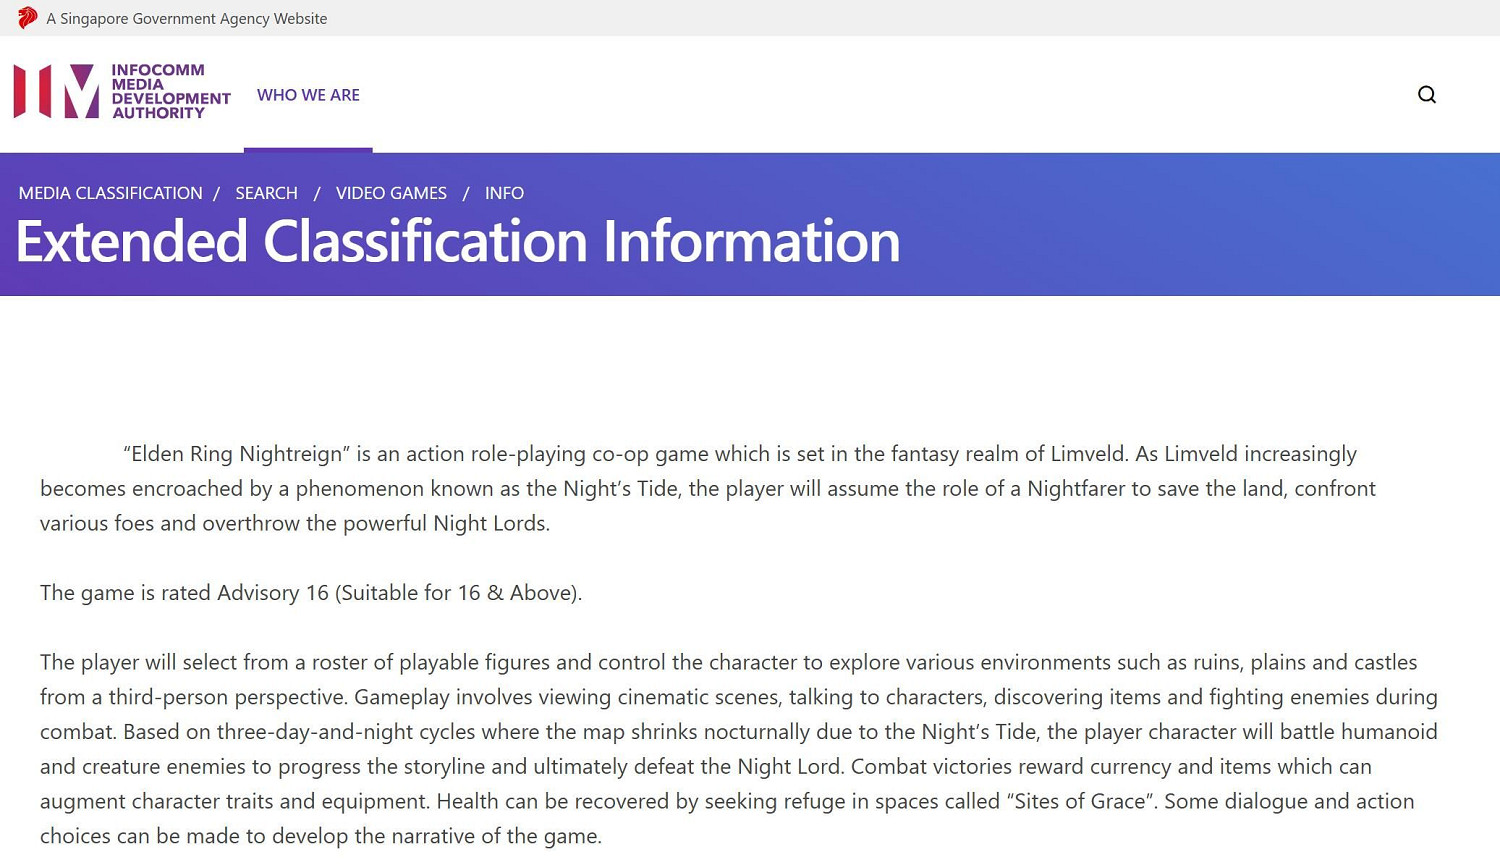Viewport: 1500px width, 865px height.
Task: Navigate to the SEARCH breadcrumb link
Action: (x=266, y=193)
